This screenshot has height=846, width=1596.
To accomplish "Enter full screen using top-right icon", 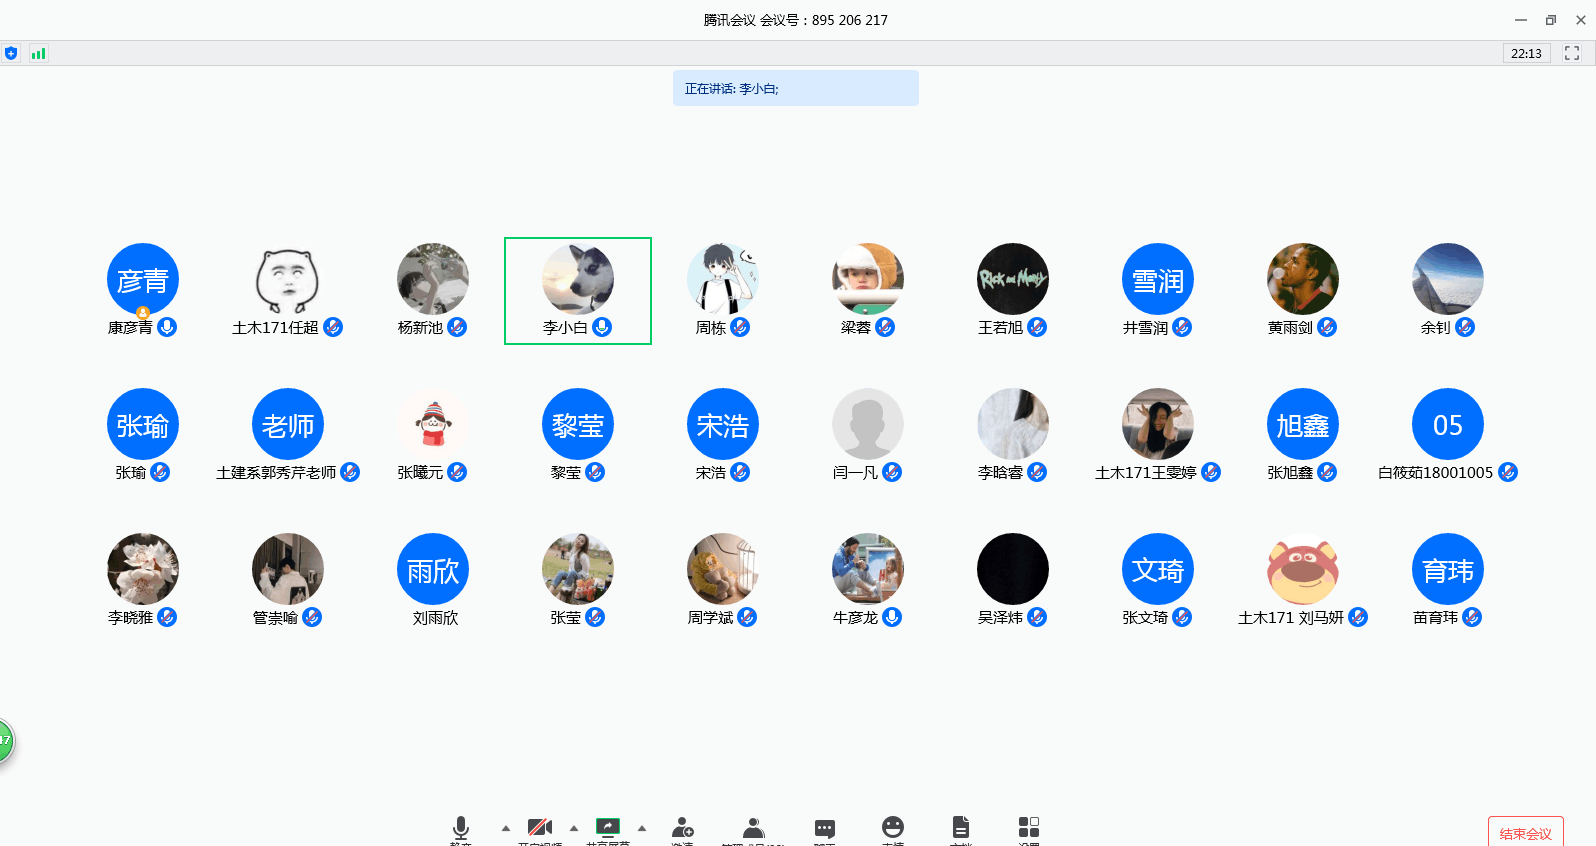I will pos(1572,53).
